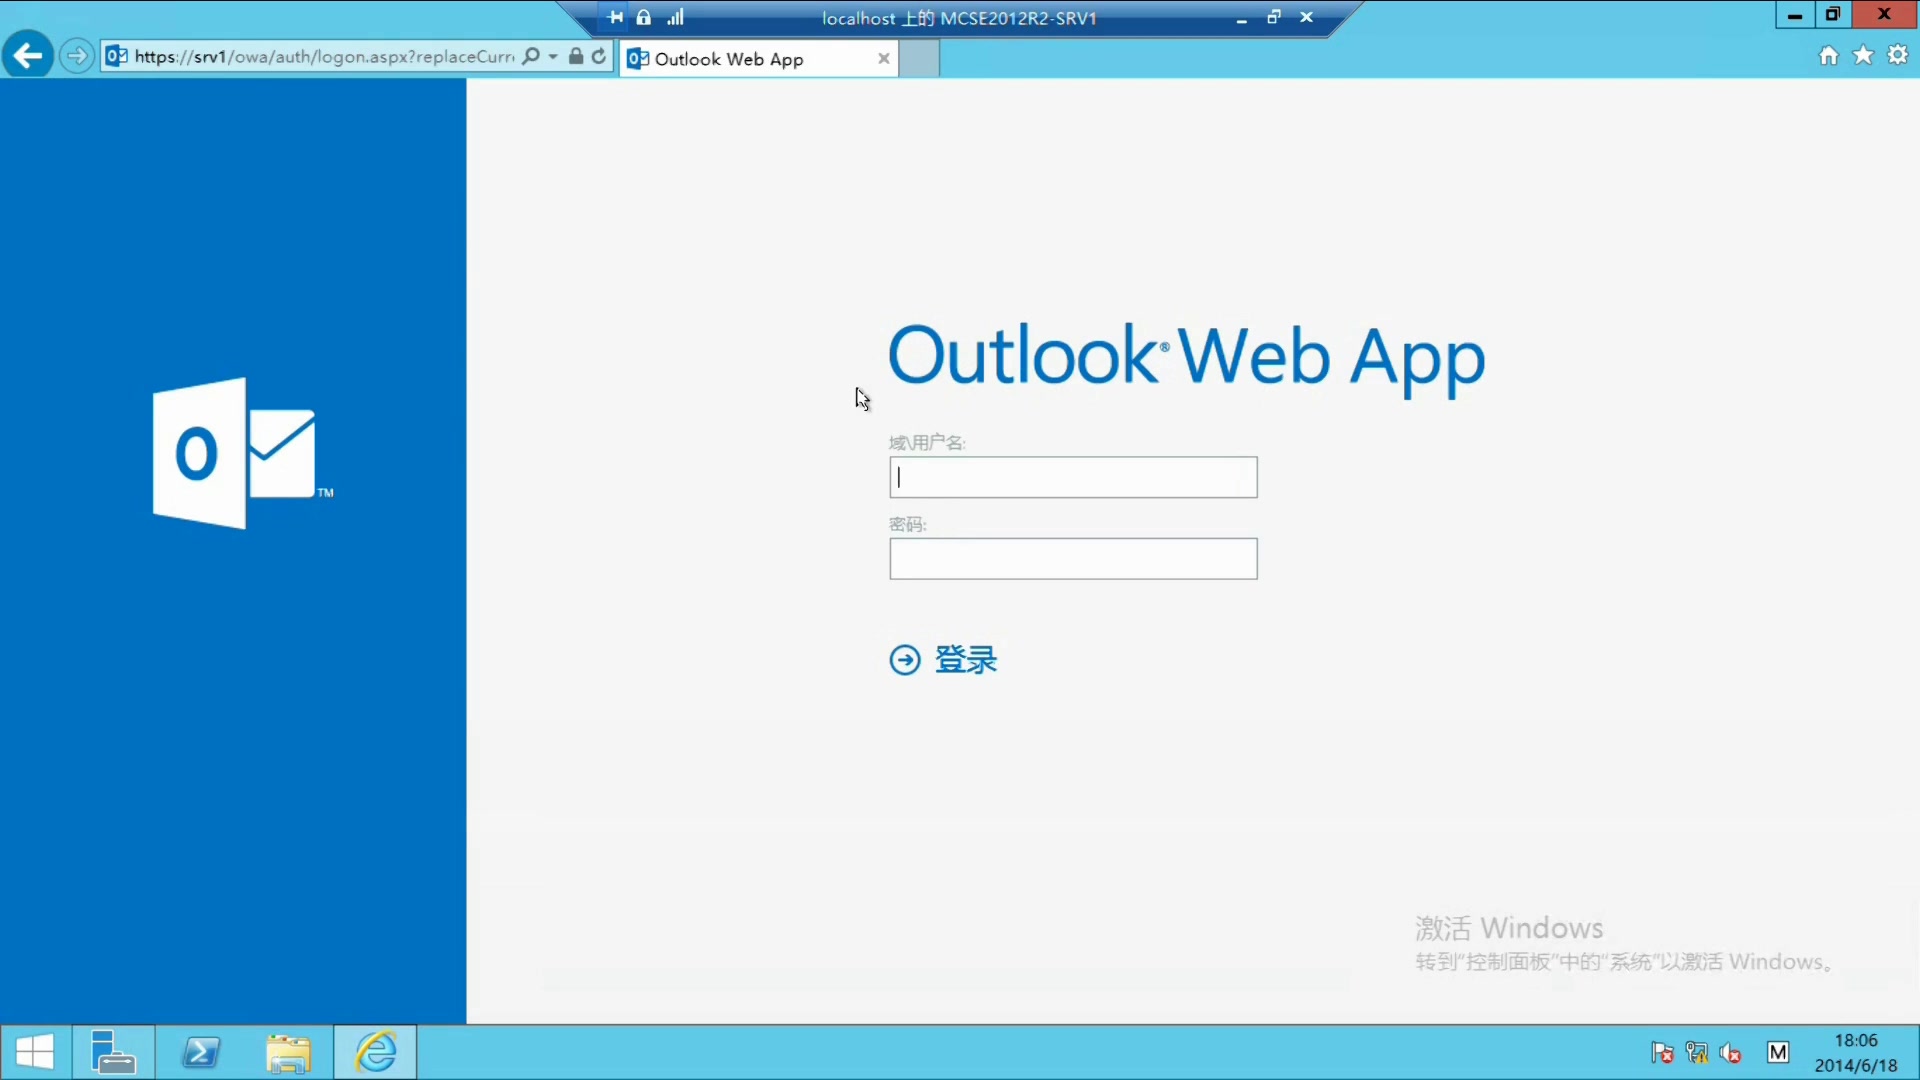Image resolution: width=1920 pixels, height=1080 pixels.
Task: Click the browser Back arrow button
Action: coord(28,56)
